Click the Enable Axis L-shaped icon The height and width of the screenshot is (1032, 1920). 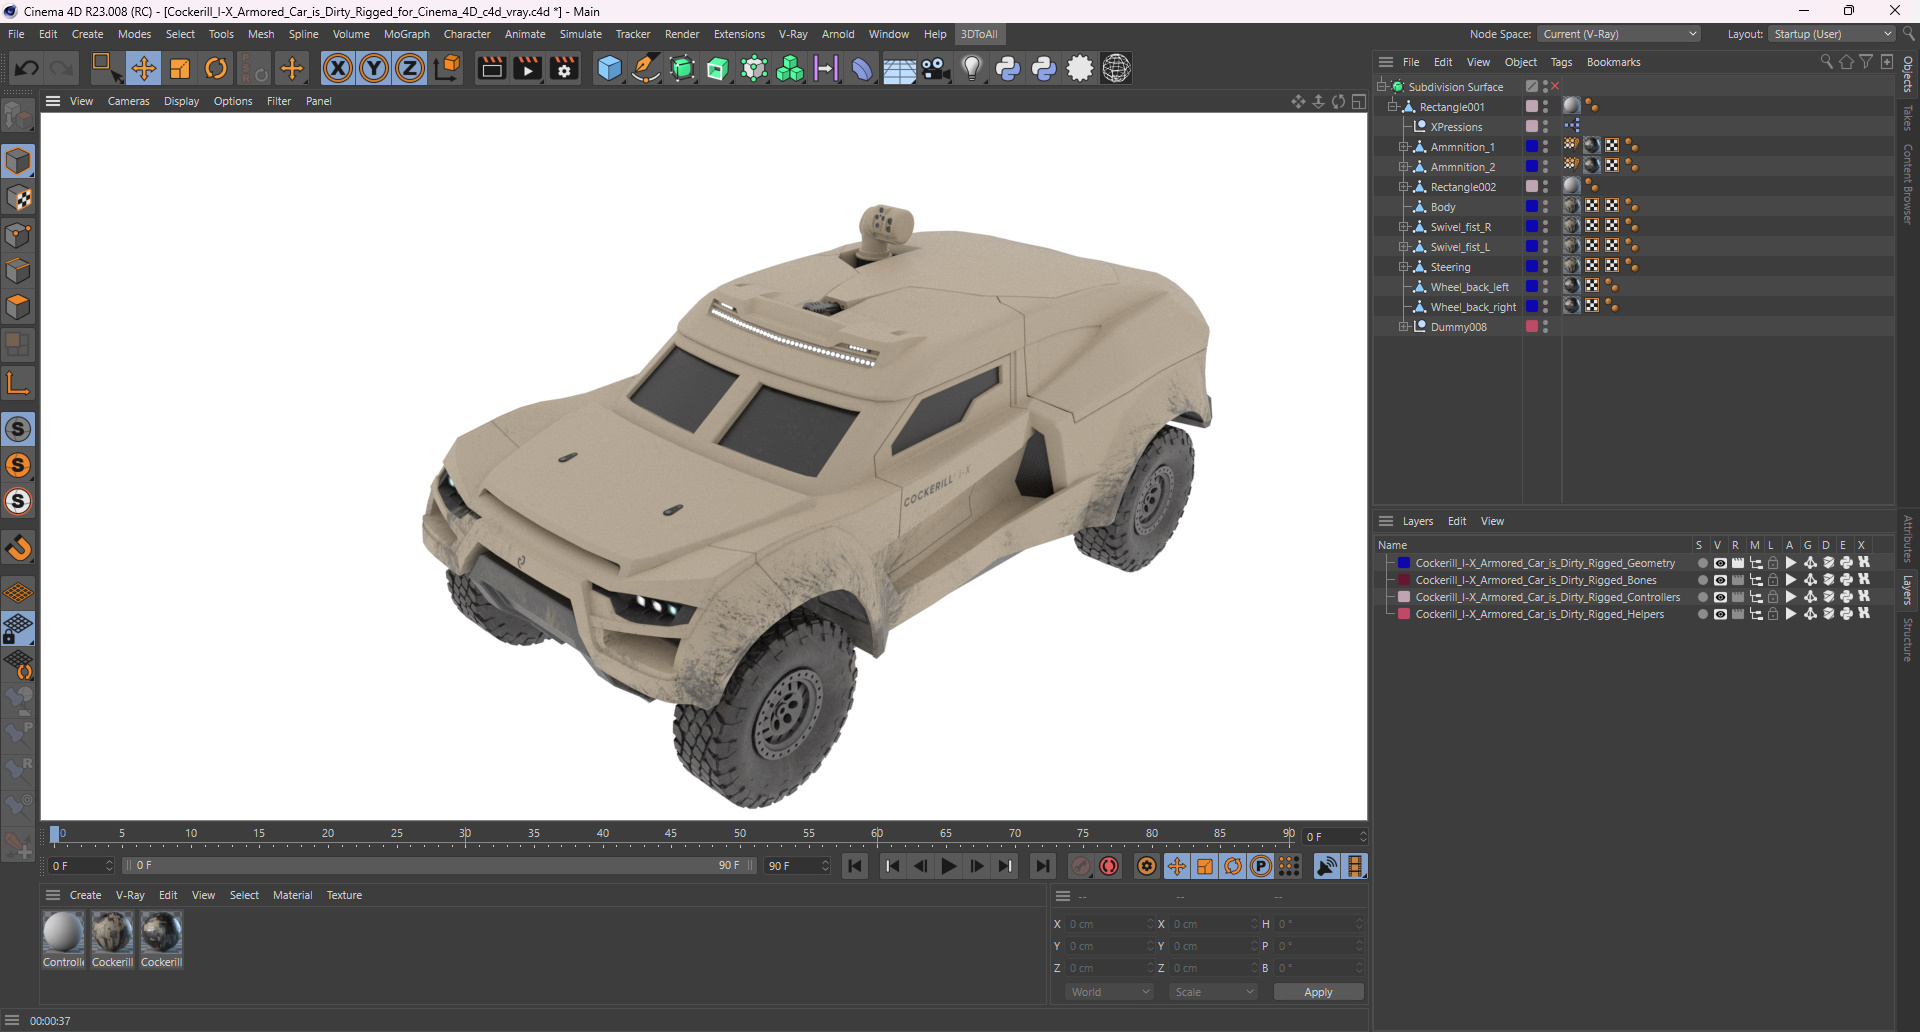tap(18, 382)
